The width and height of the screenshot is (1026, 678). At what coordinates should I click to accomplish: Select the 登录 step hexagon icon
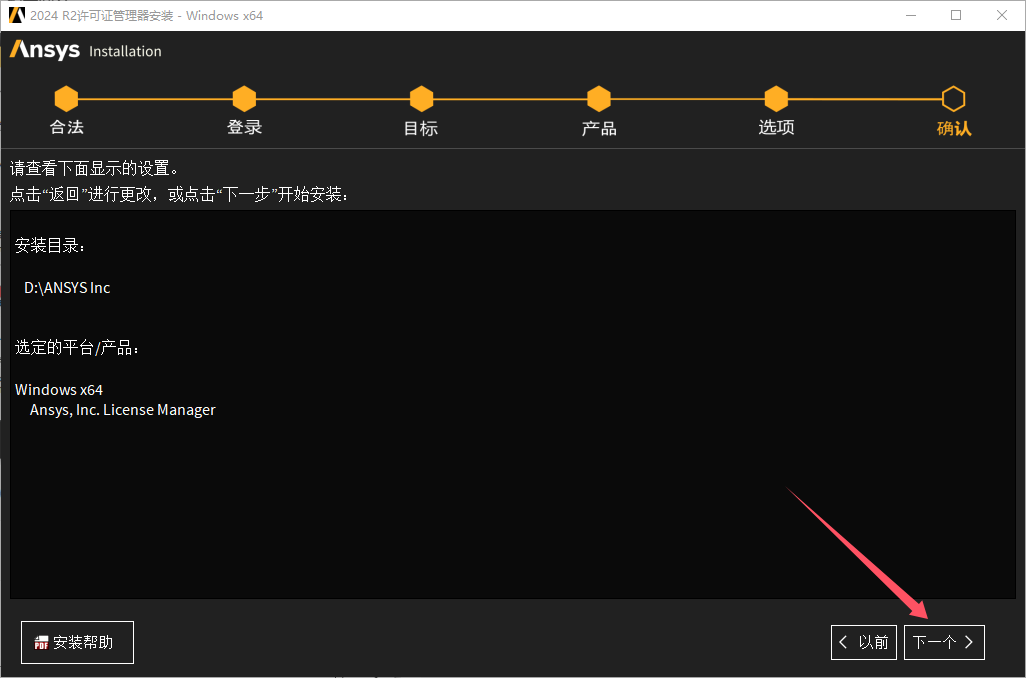(x=244, y=98)
